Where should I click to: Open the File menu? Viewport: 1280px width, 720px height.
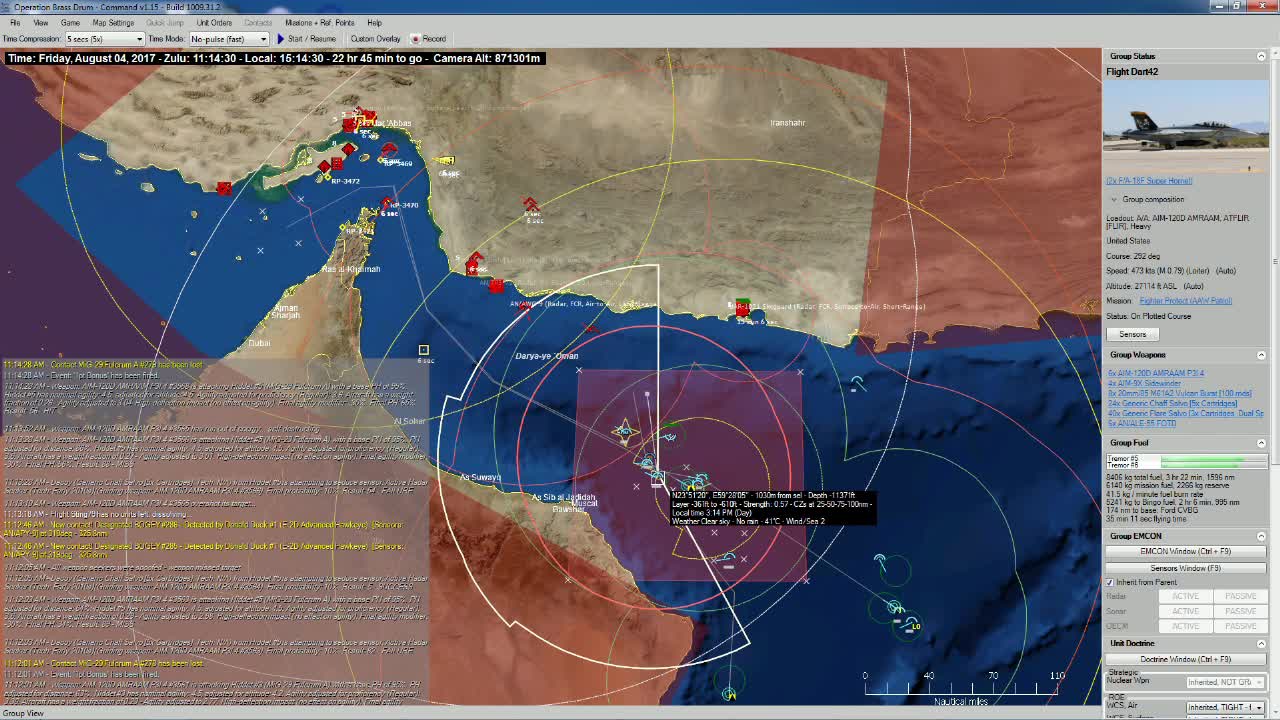click(15, 22)
